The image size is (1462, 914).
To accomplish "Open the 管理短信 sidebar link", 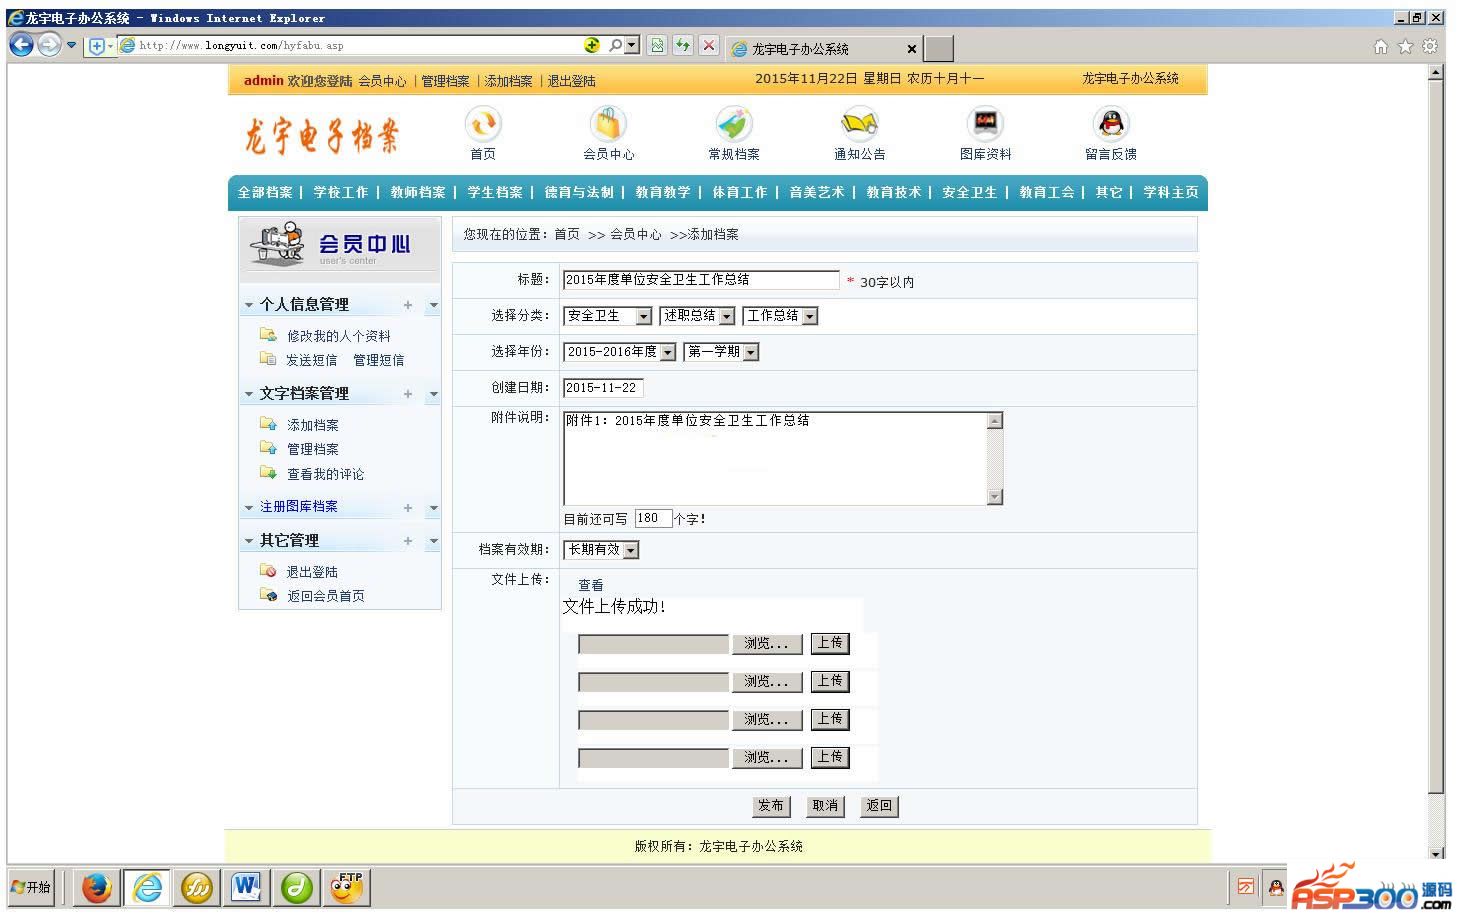I will click(379, 361).
